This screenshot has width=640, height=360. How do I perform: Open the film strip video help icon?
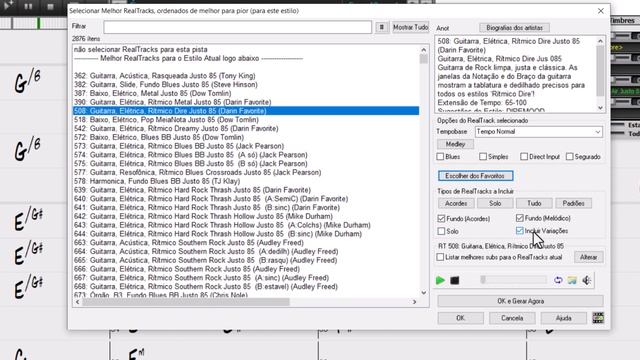[x=598, y=318]
